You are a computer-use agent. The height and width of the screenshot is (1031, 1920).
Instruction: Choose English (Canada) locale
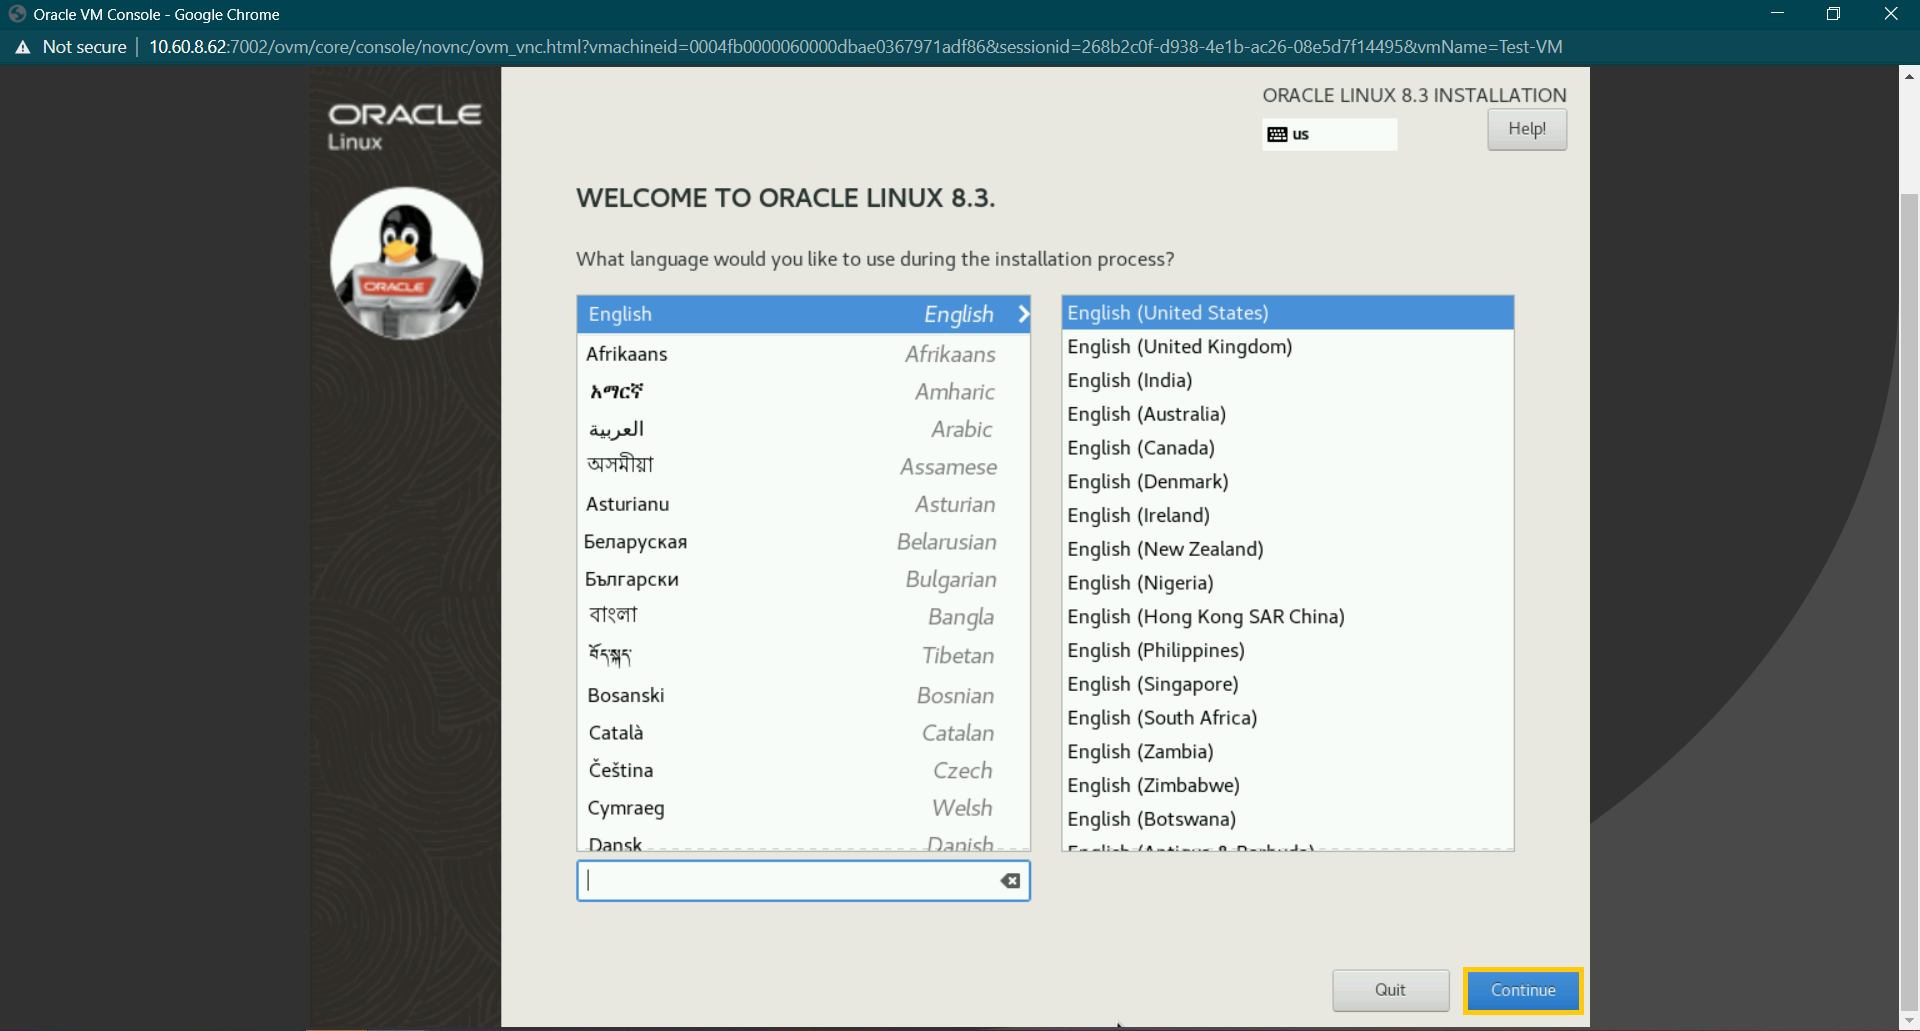coord(1288,448)
